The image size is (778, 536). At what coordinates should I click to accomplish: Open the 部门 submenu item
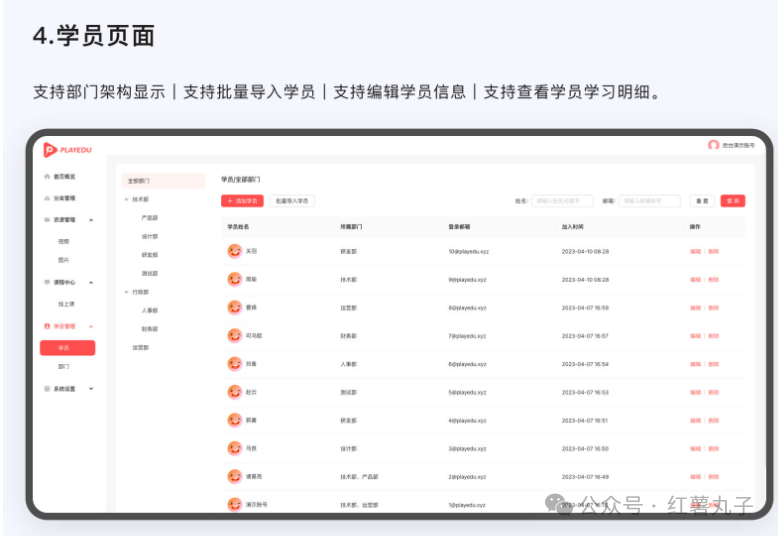tap(64, 366)
